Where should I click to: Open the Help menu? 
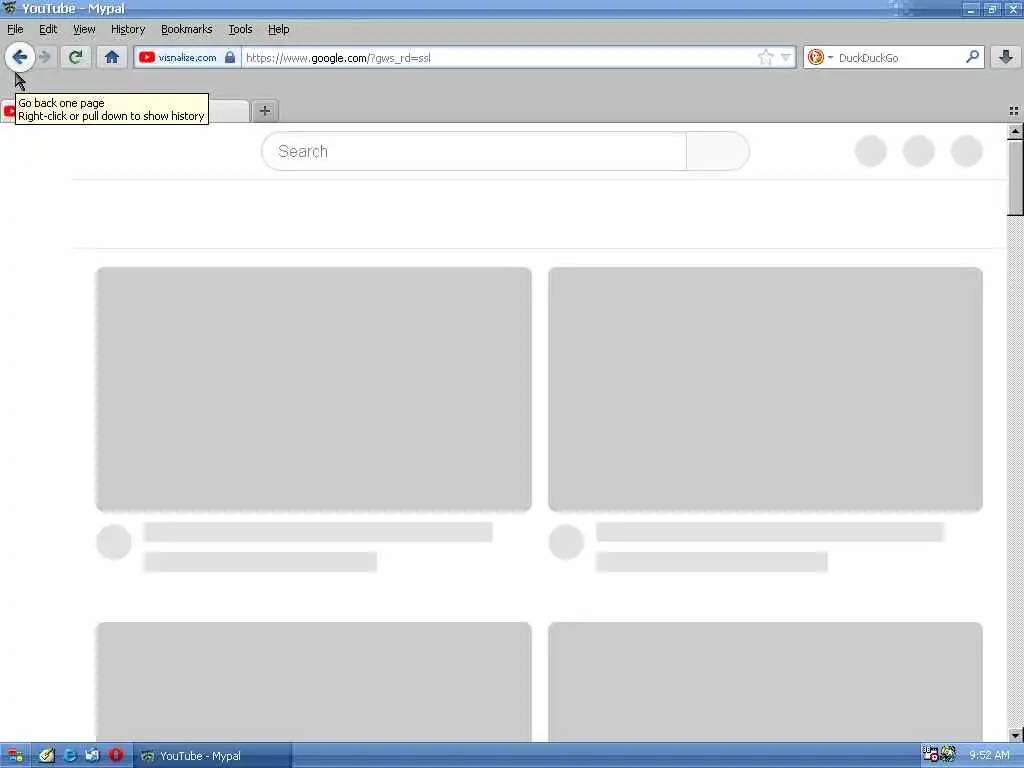(x=278, y=29)
